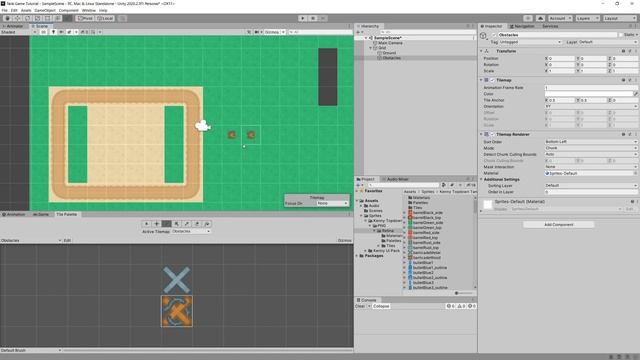This screenshot has height=360, width=640.
Task: Select the Scale tool in the main toolbar
Action: (38, 18)
